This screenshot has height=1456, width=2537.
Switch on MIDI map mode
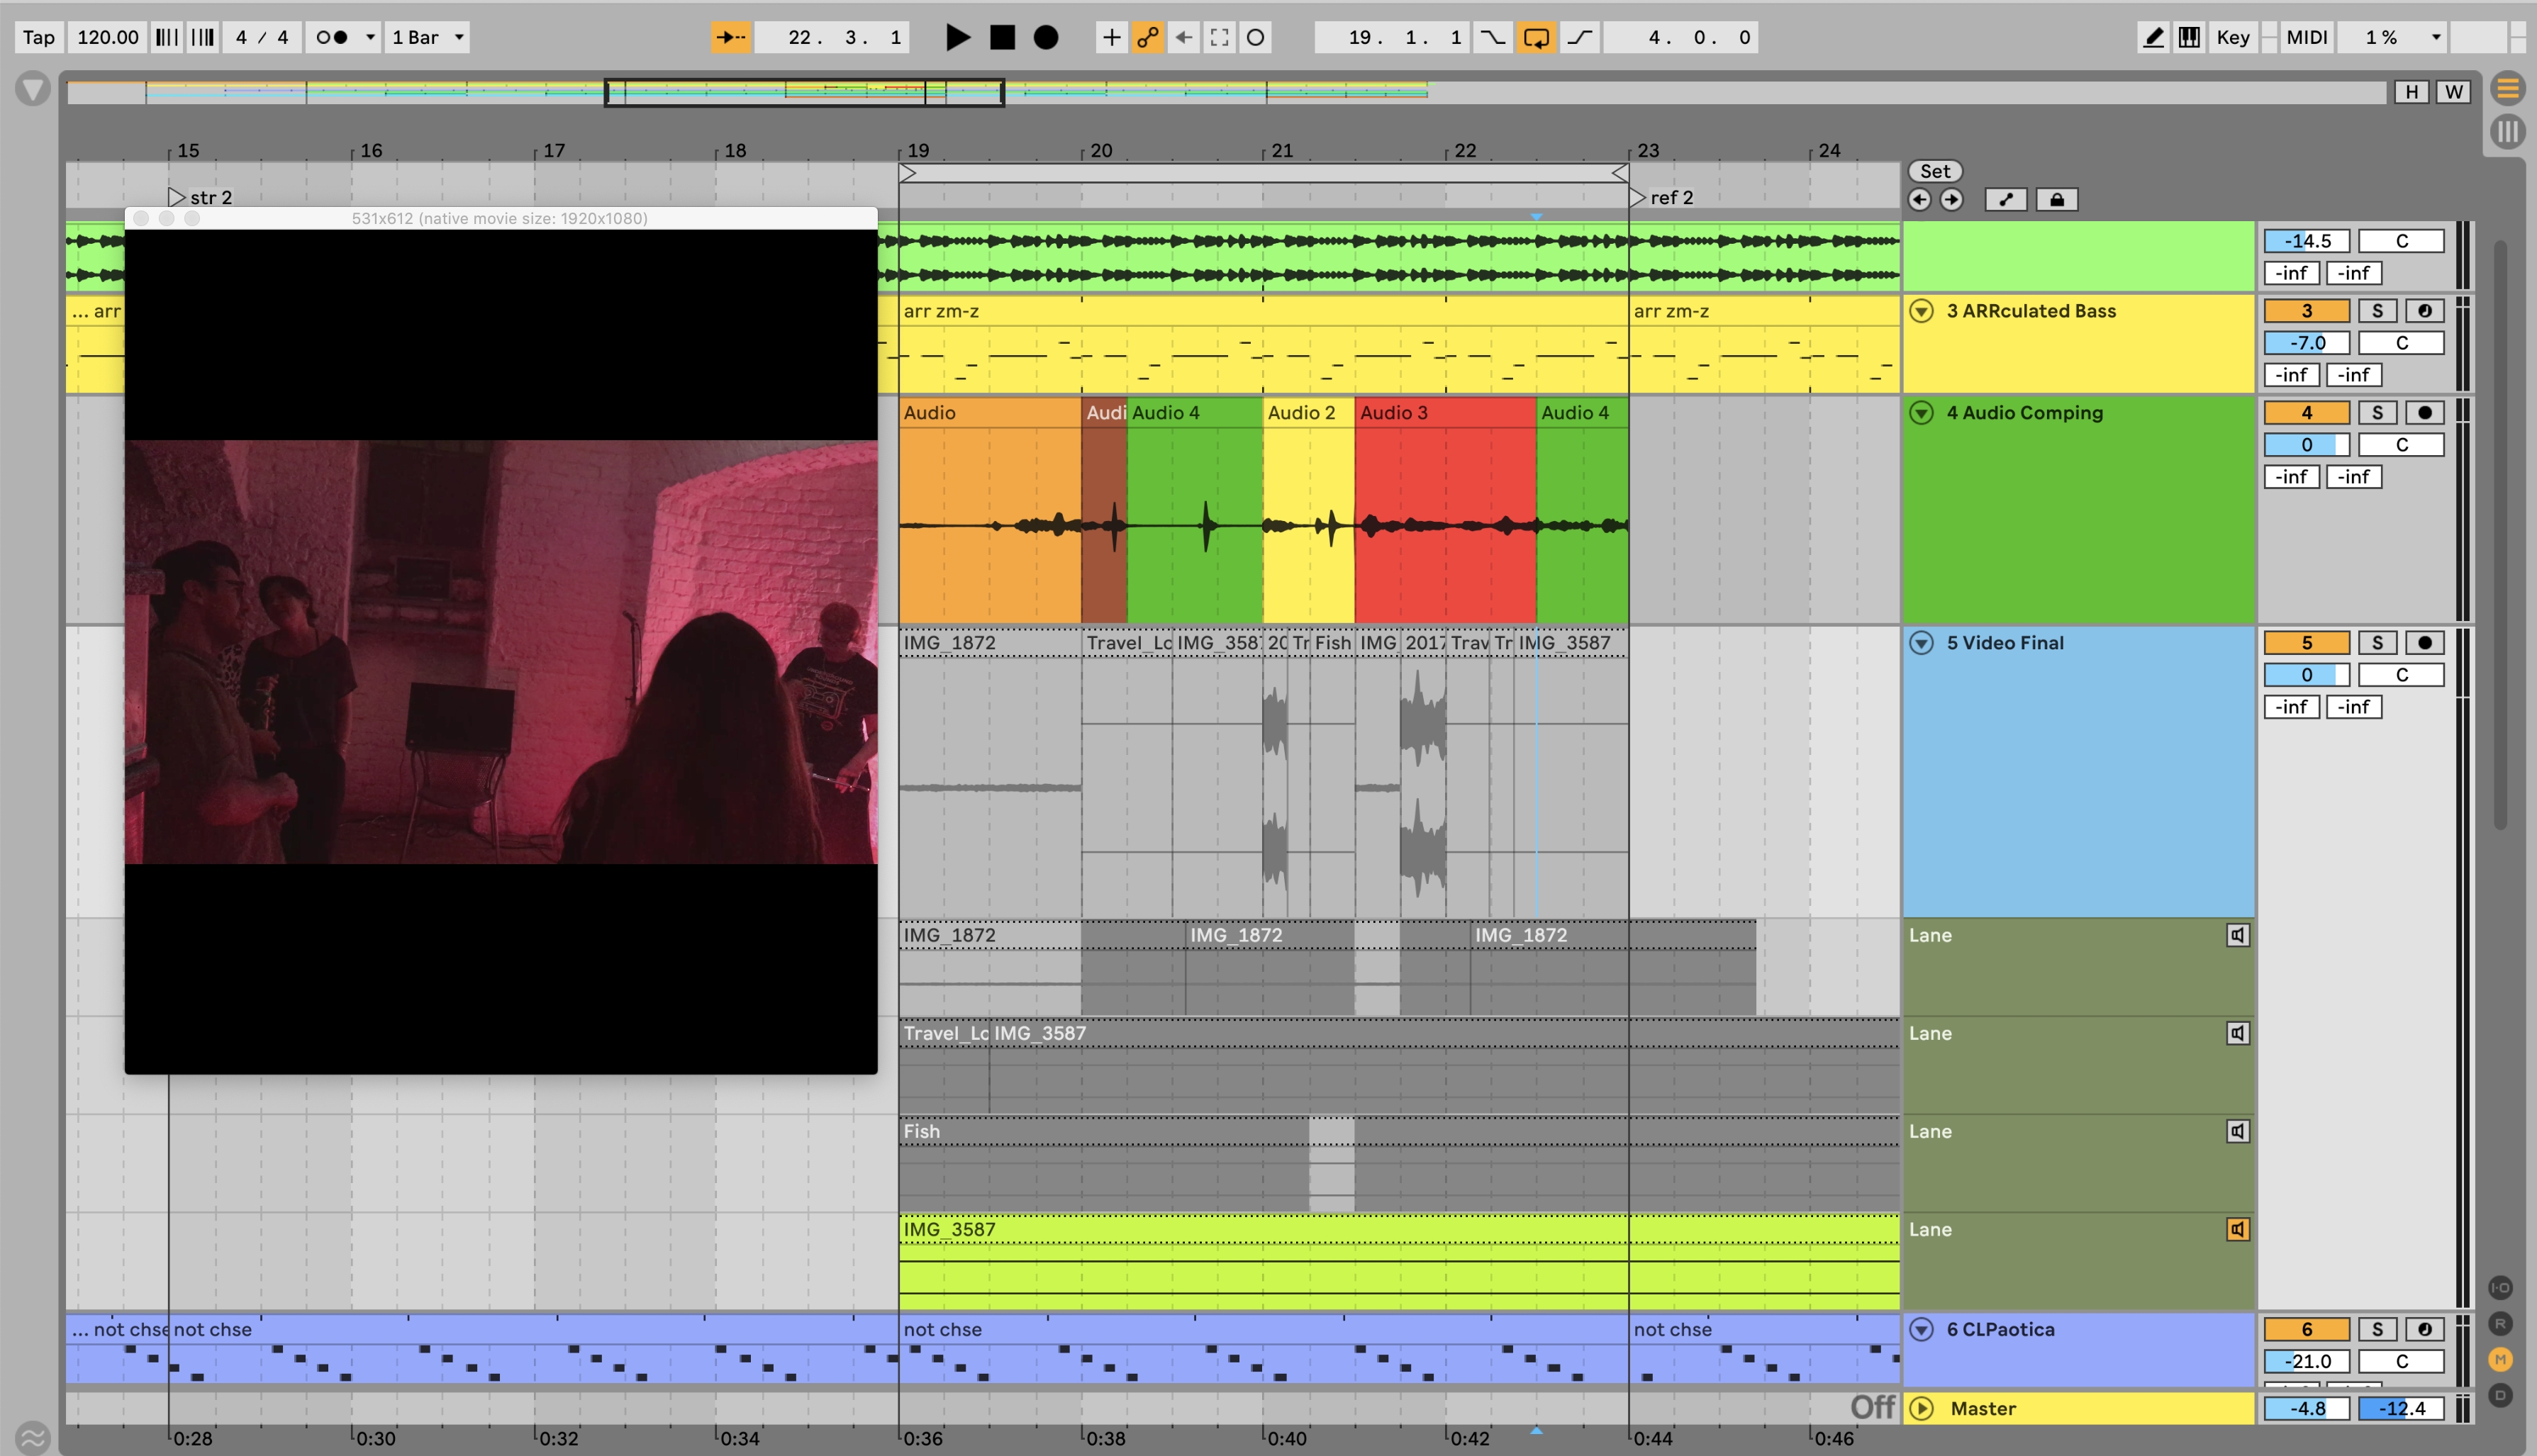click(2307, 38)
